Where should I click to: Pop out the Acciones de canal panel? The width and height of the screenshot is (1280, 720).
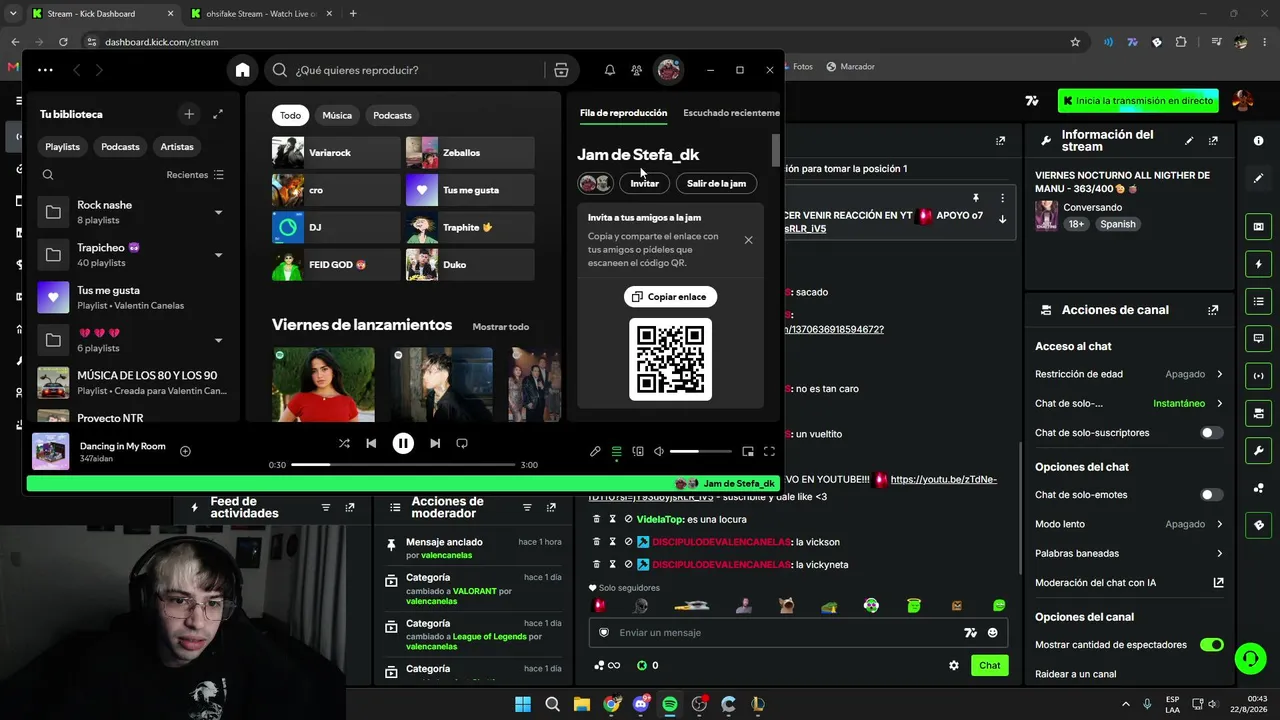[x=1213, y=310]
